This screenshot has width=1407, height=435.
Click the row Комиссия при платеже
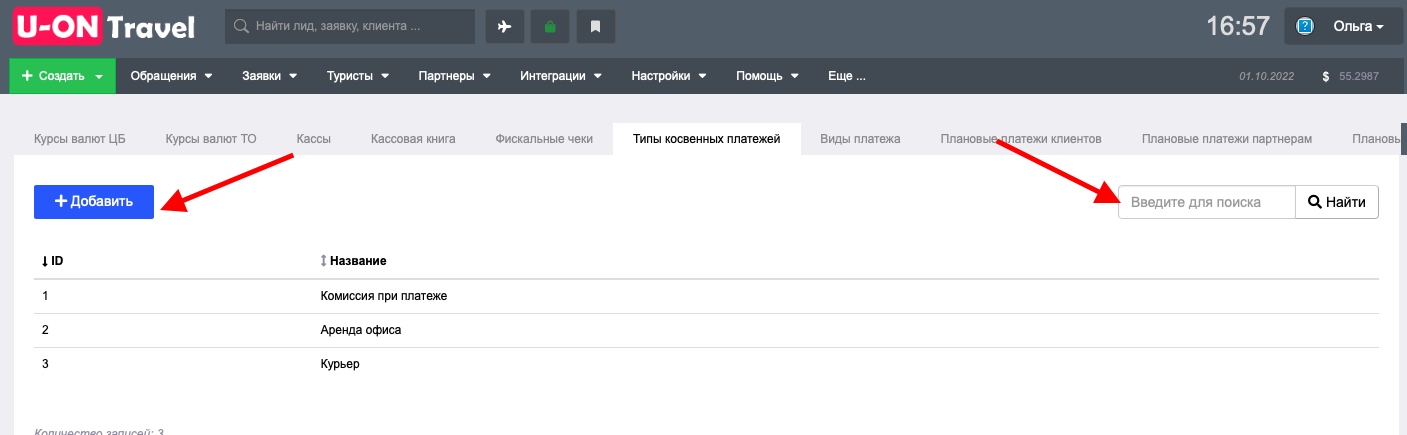click(x=706, y=296)
